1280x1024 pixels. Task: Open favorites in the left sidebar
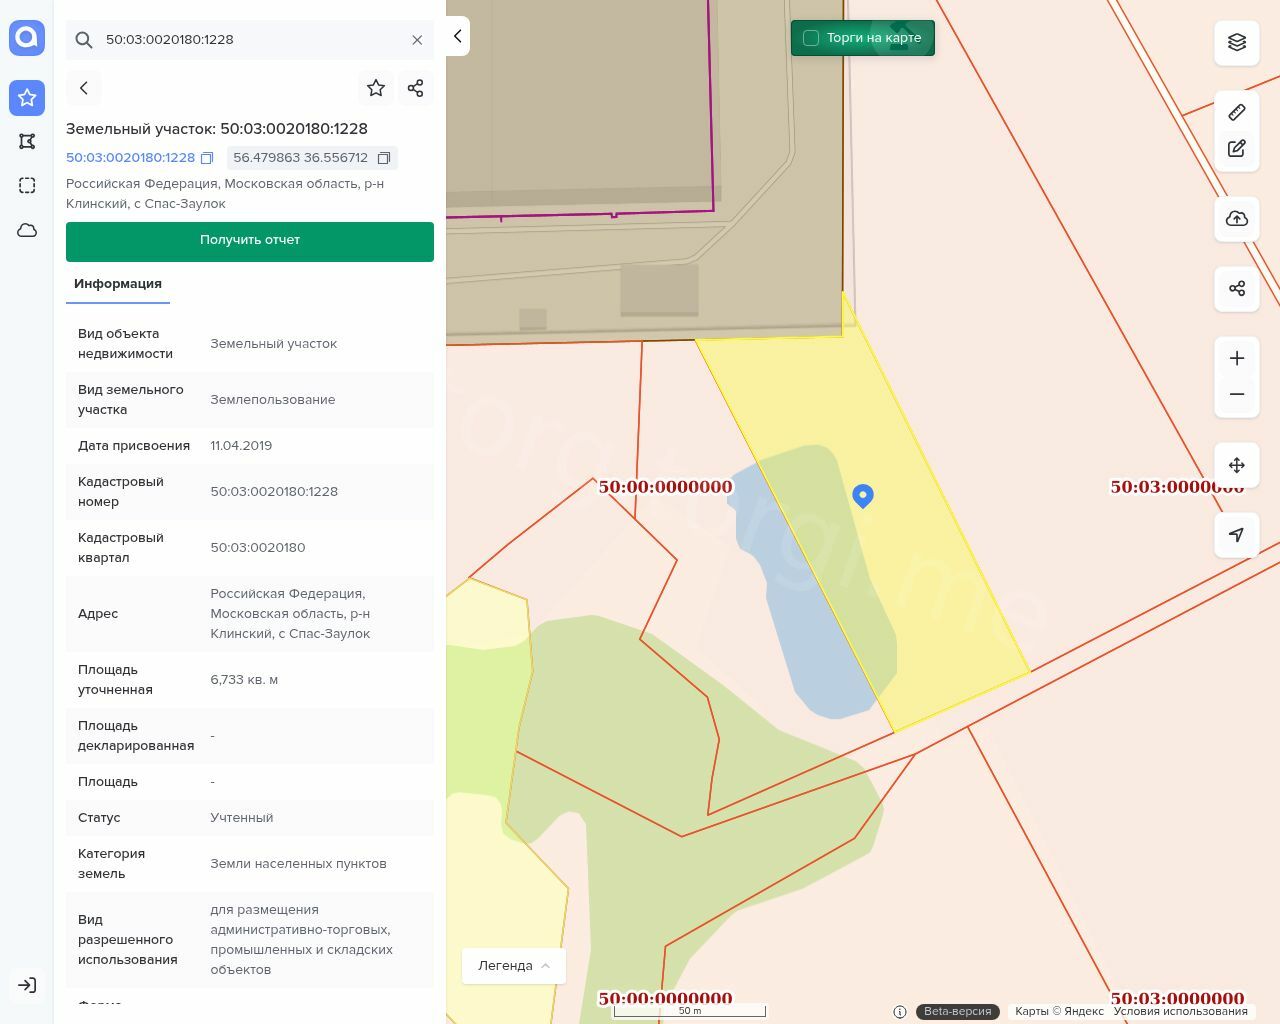point(27,97)
